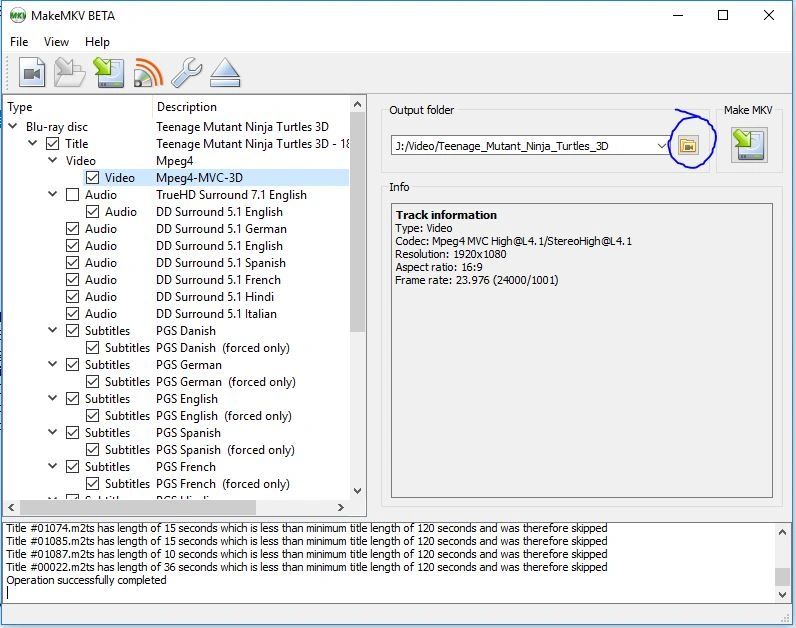Browse for output folder icon
The height and width of the screenshot is (628, 796).
coord(688,146)
